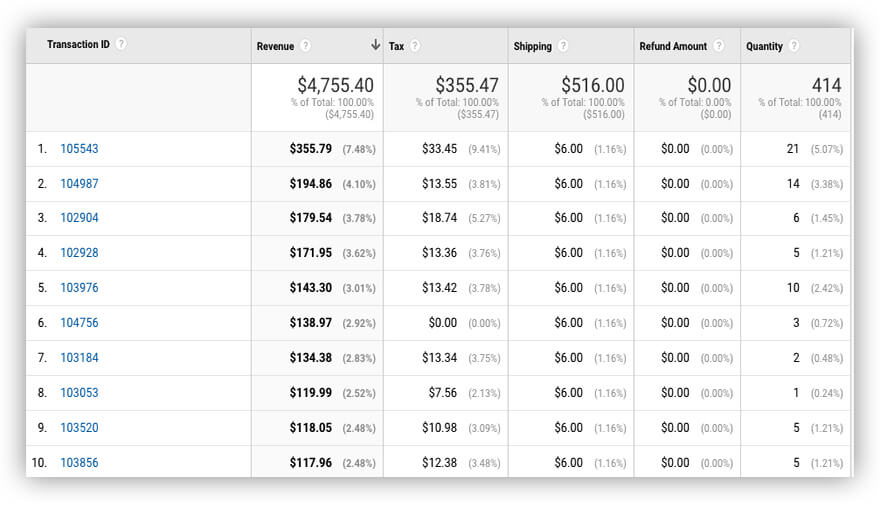The height and width of the screenshot is (505, 880).
Task: Click the Refund Amount help icon
Action: (719, 46)
